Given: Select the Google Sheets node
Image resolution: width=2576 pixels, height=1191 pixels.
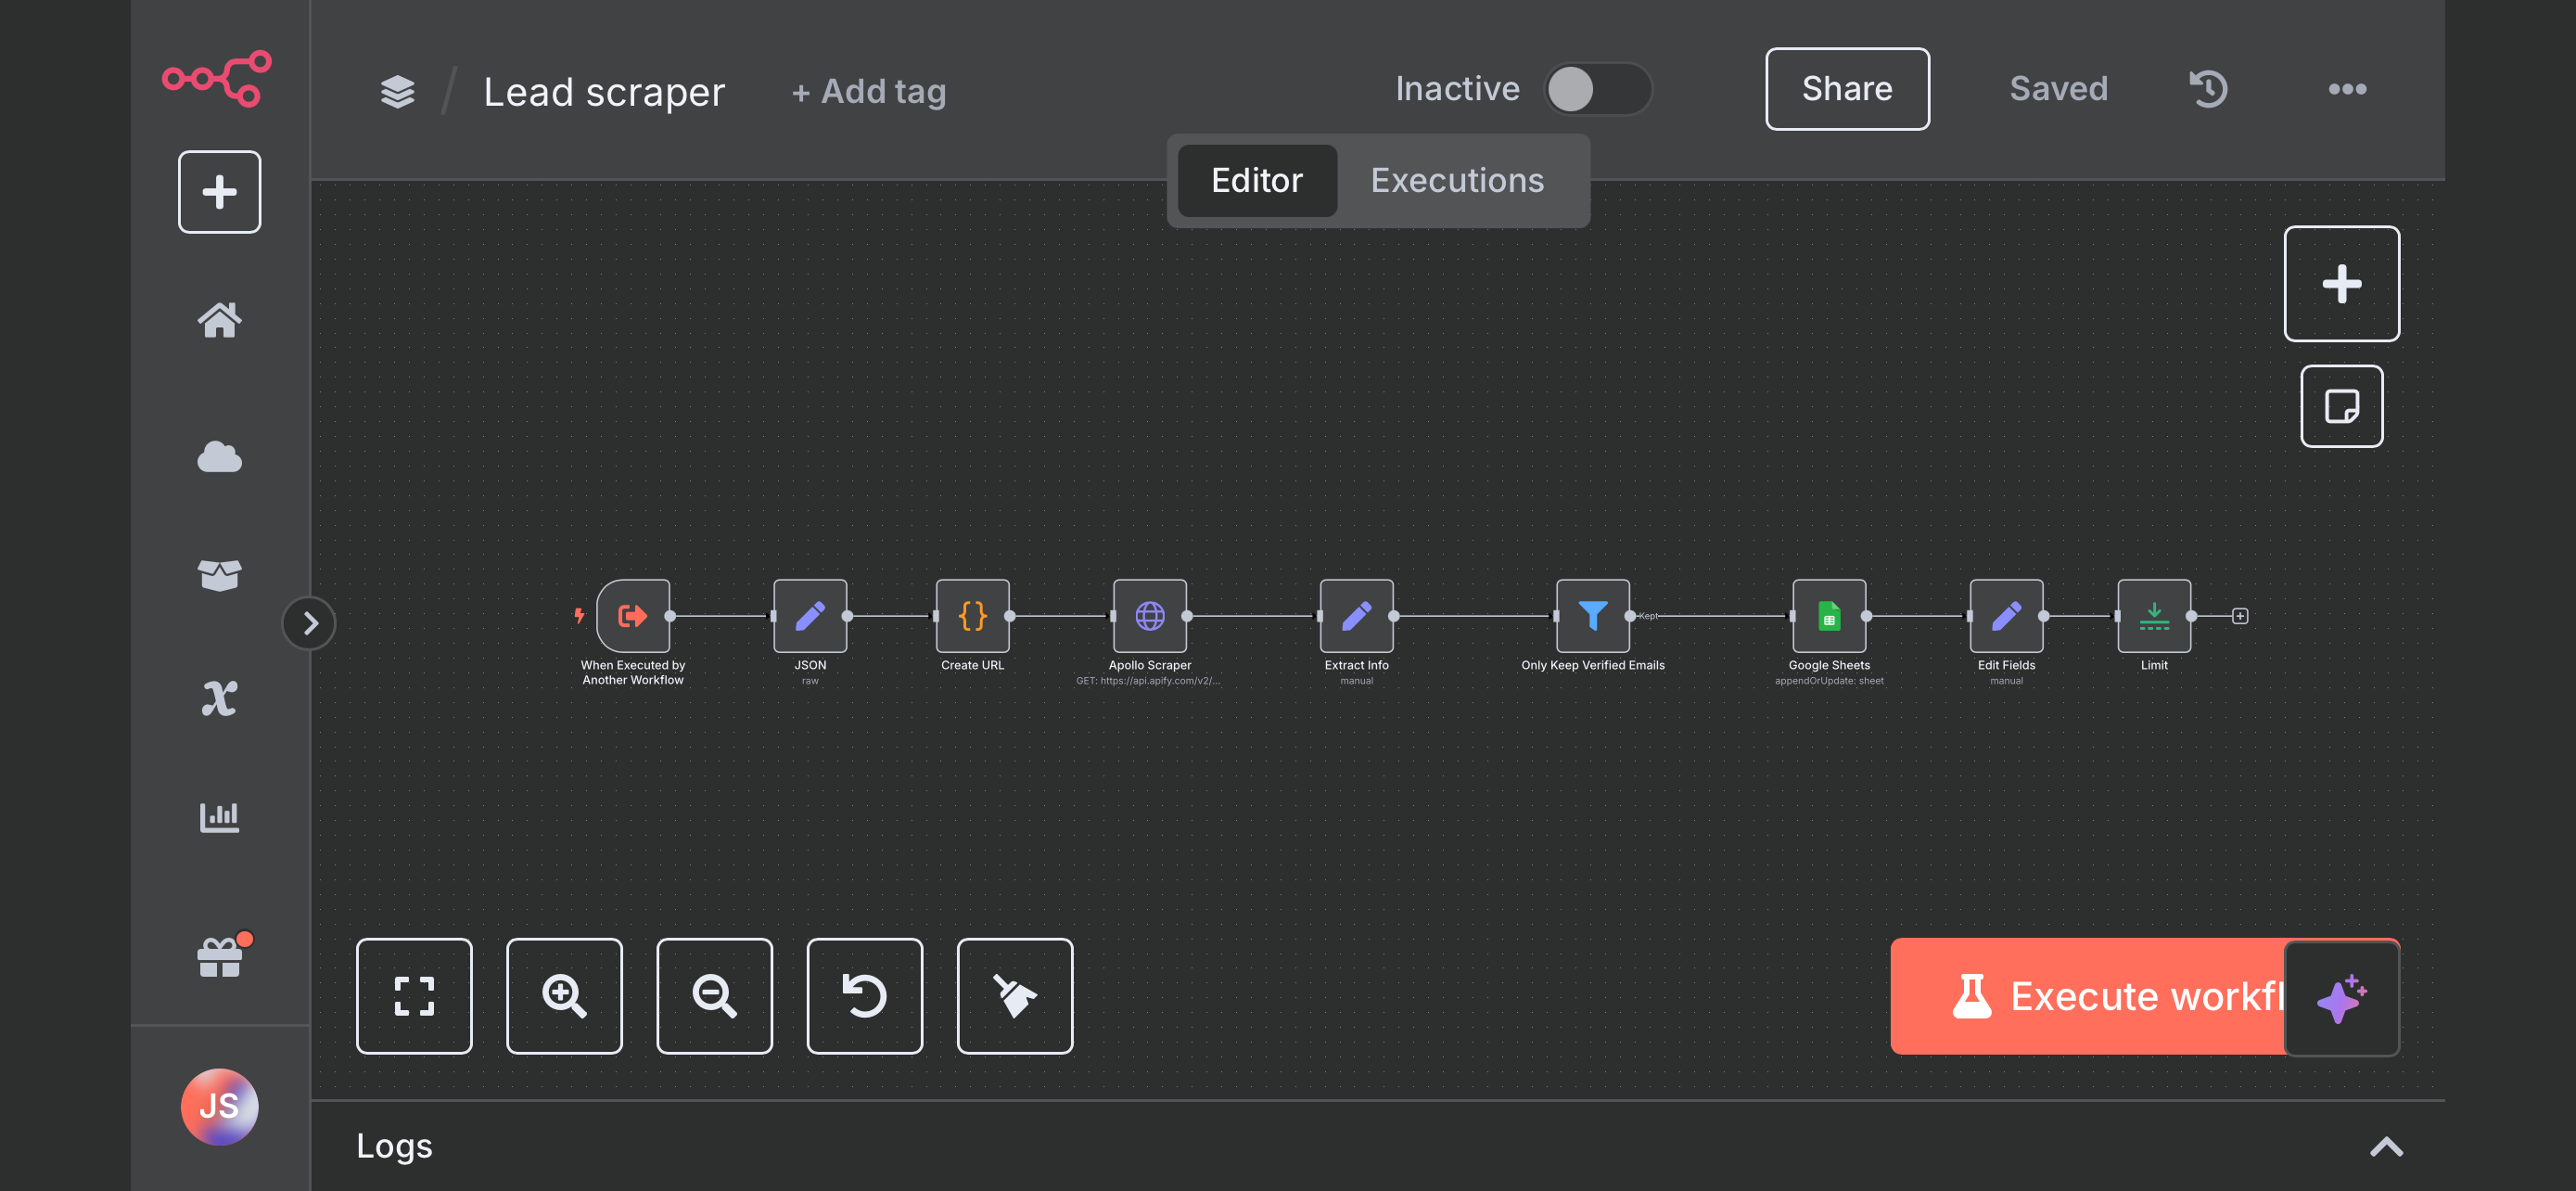Looking at the screenshot, I should click(1829, 616).
